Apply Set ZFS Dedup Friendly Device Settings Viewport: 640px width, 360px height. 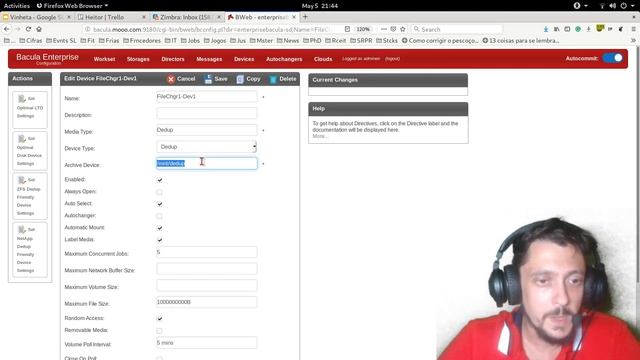[x=30, y=196]
